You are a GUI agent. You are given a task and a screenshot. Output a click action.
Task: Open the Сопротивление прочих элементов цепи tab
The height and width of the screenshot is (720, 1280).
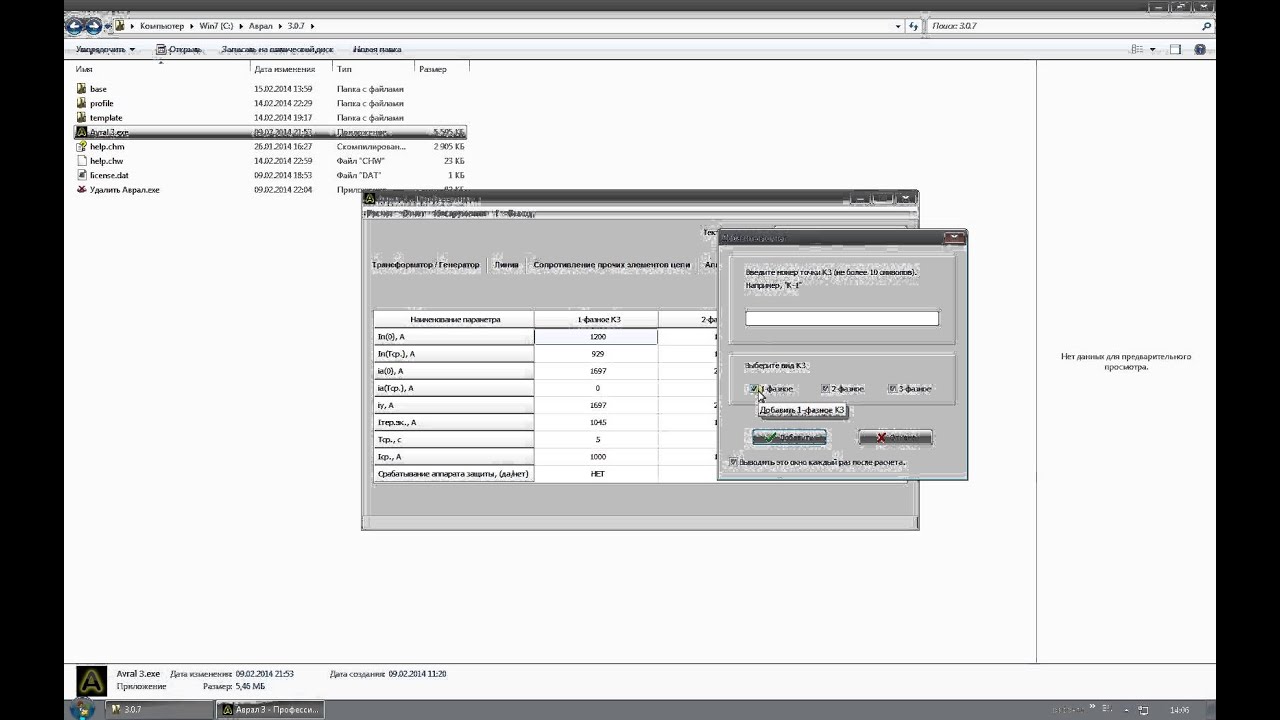point(612,265)
